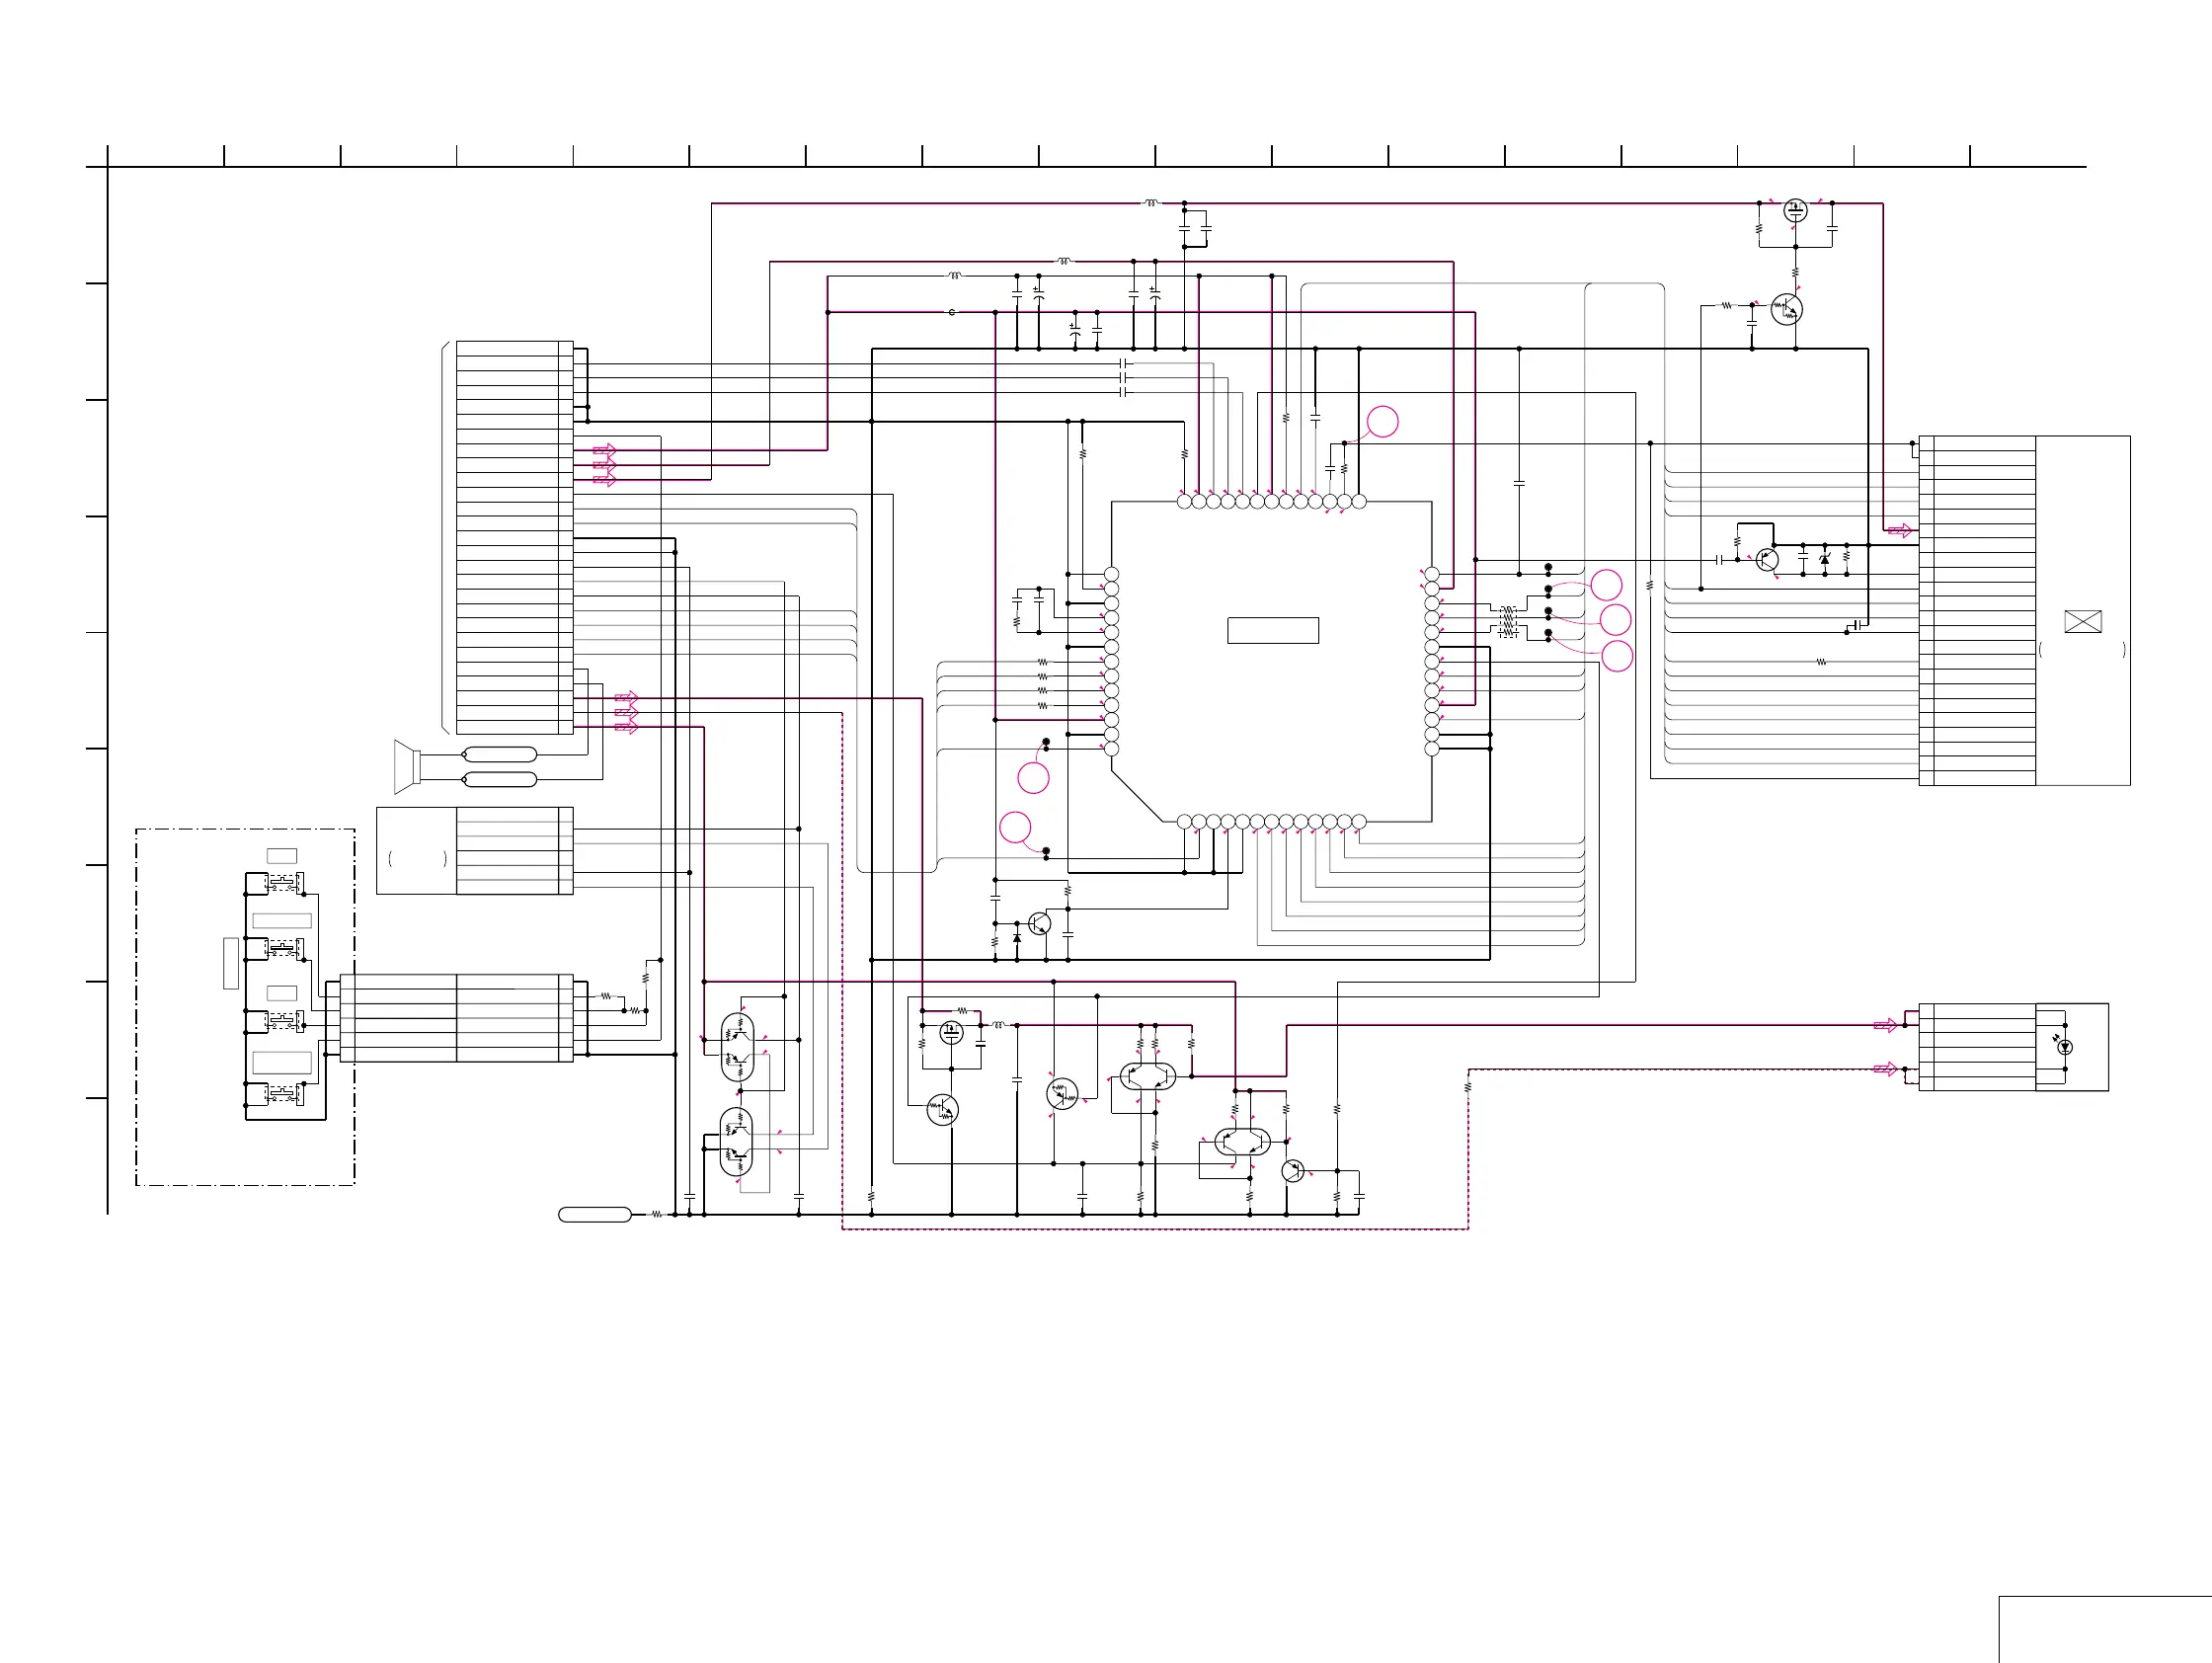Click the empty label rectangle inside the central IC
The image size is (2212, 1663).
[x=1272, y=630]
